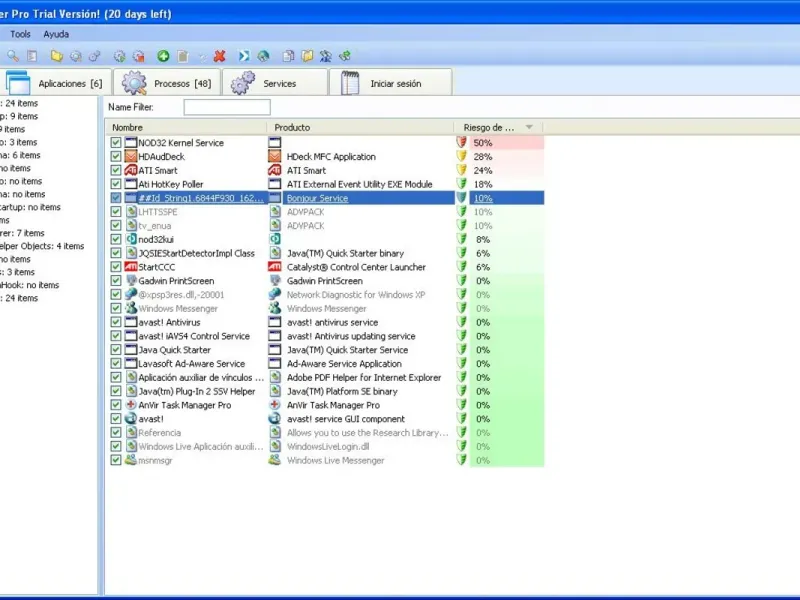The width and height of the screenshot is (800, 600).
Task: Select 'JQSIEStartDetectorImpl Class' in the list
Action: [196, 253]
